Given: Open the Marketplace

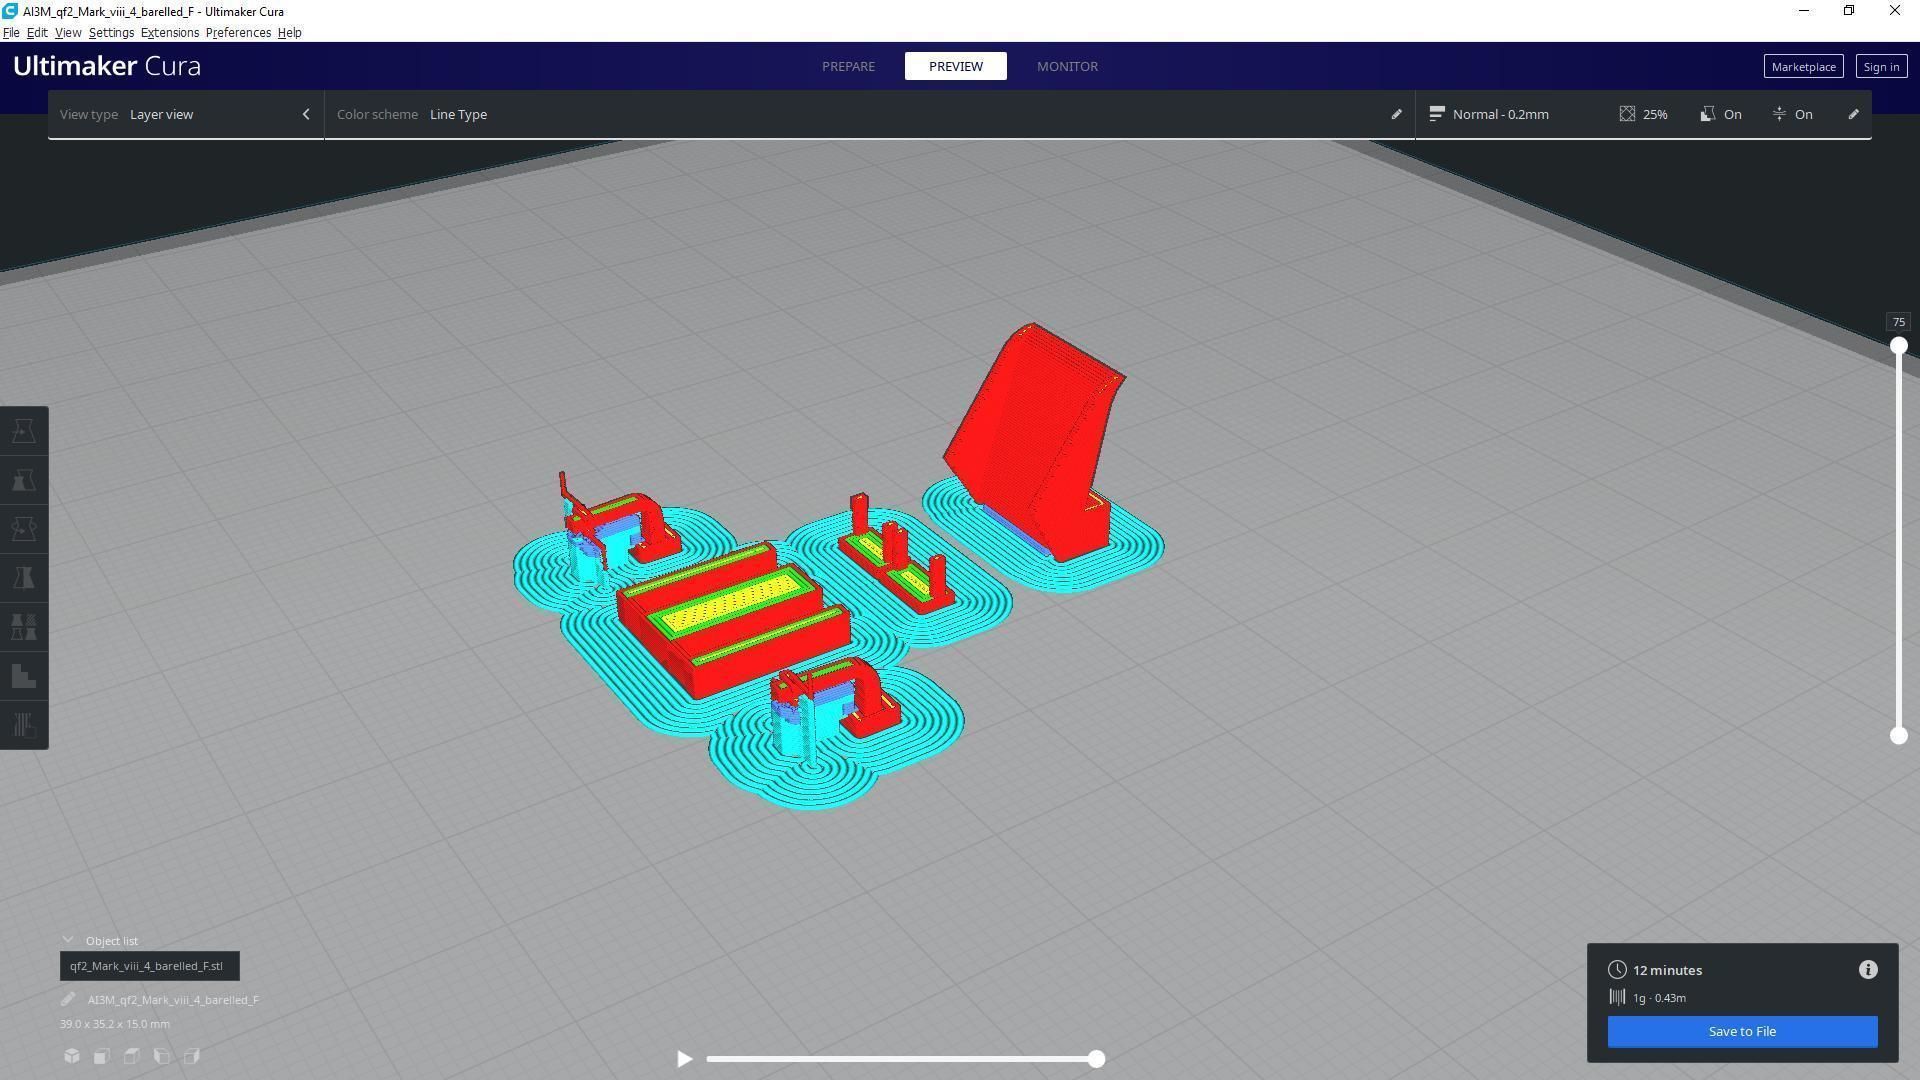Looking at the screenshot, I should click(x=1802, y=66).
